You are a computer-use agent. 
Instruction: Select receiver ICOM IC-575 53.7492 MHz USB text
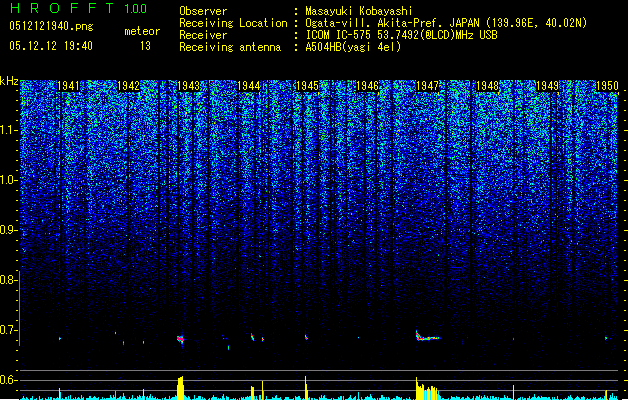pyautogui.click(x=401, y=35)
